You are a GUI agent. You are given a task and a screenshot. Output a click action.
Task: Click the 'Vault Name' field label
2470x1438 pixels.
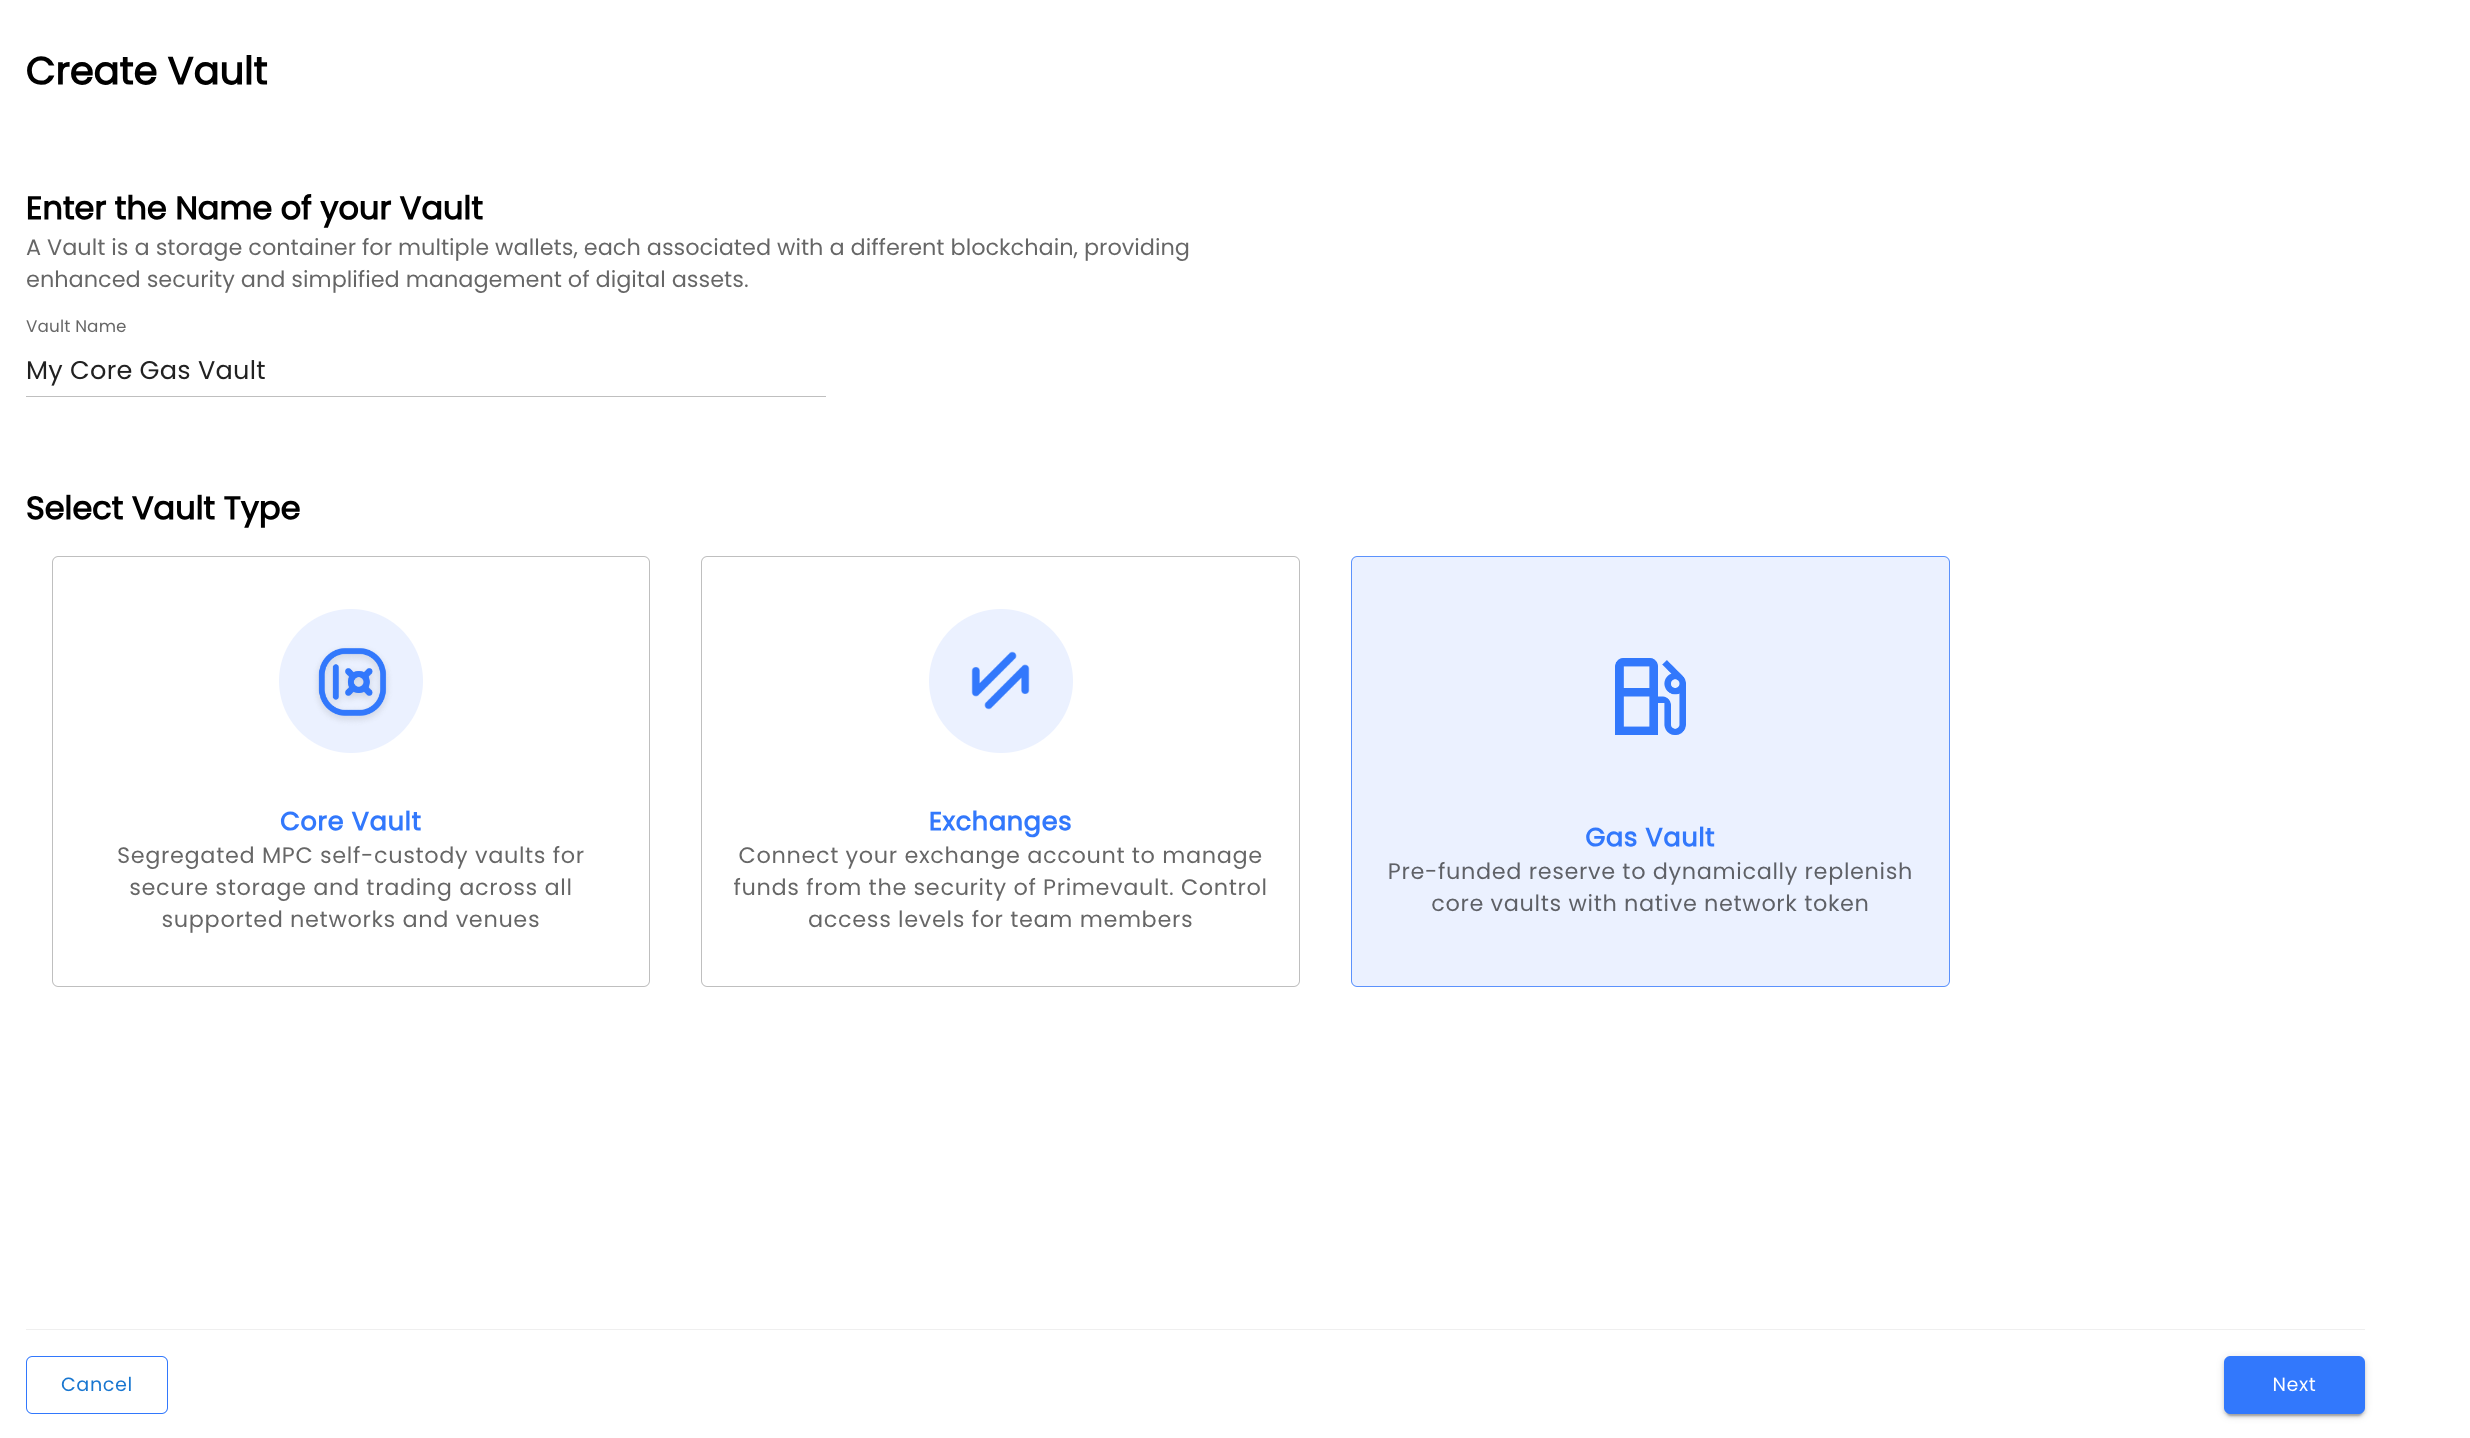(x=76, y=326)
